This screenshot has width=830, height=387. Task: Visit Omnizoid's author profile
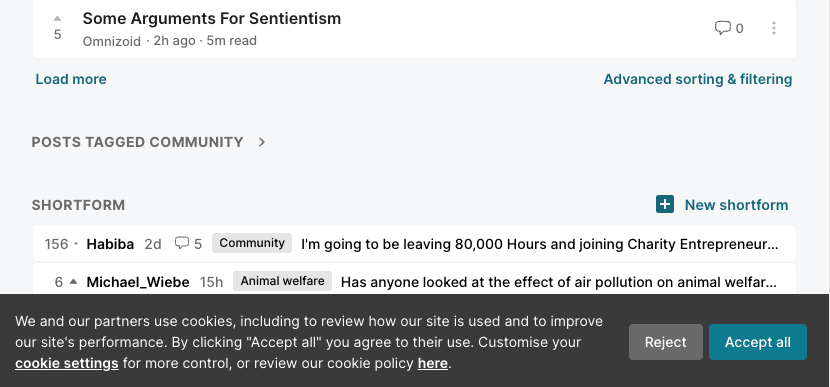[x=112, y=41]
